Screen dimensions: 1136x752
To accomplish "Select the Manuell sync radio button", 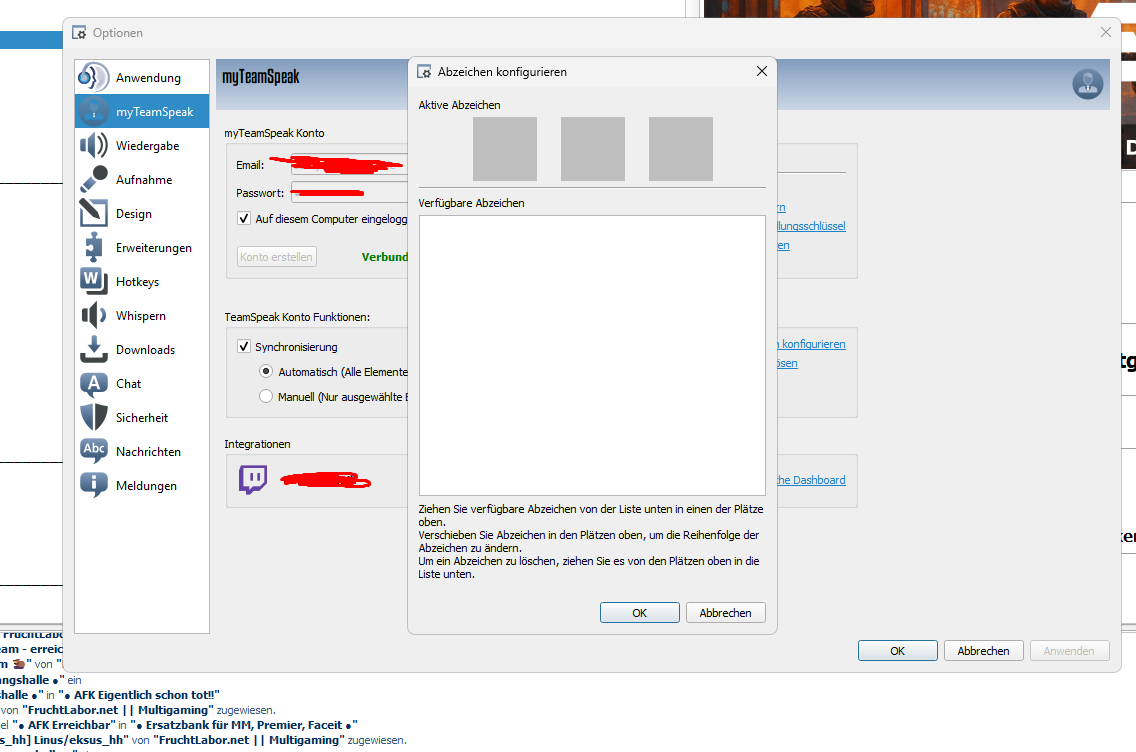I will [266, 396].
